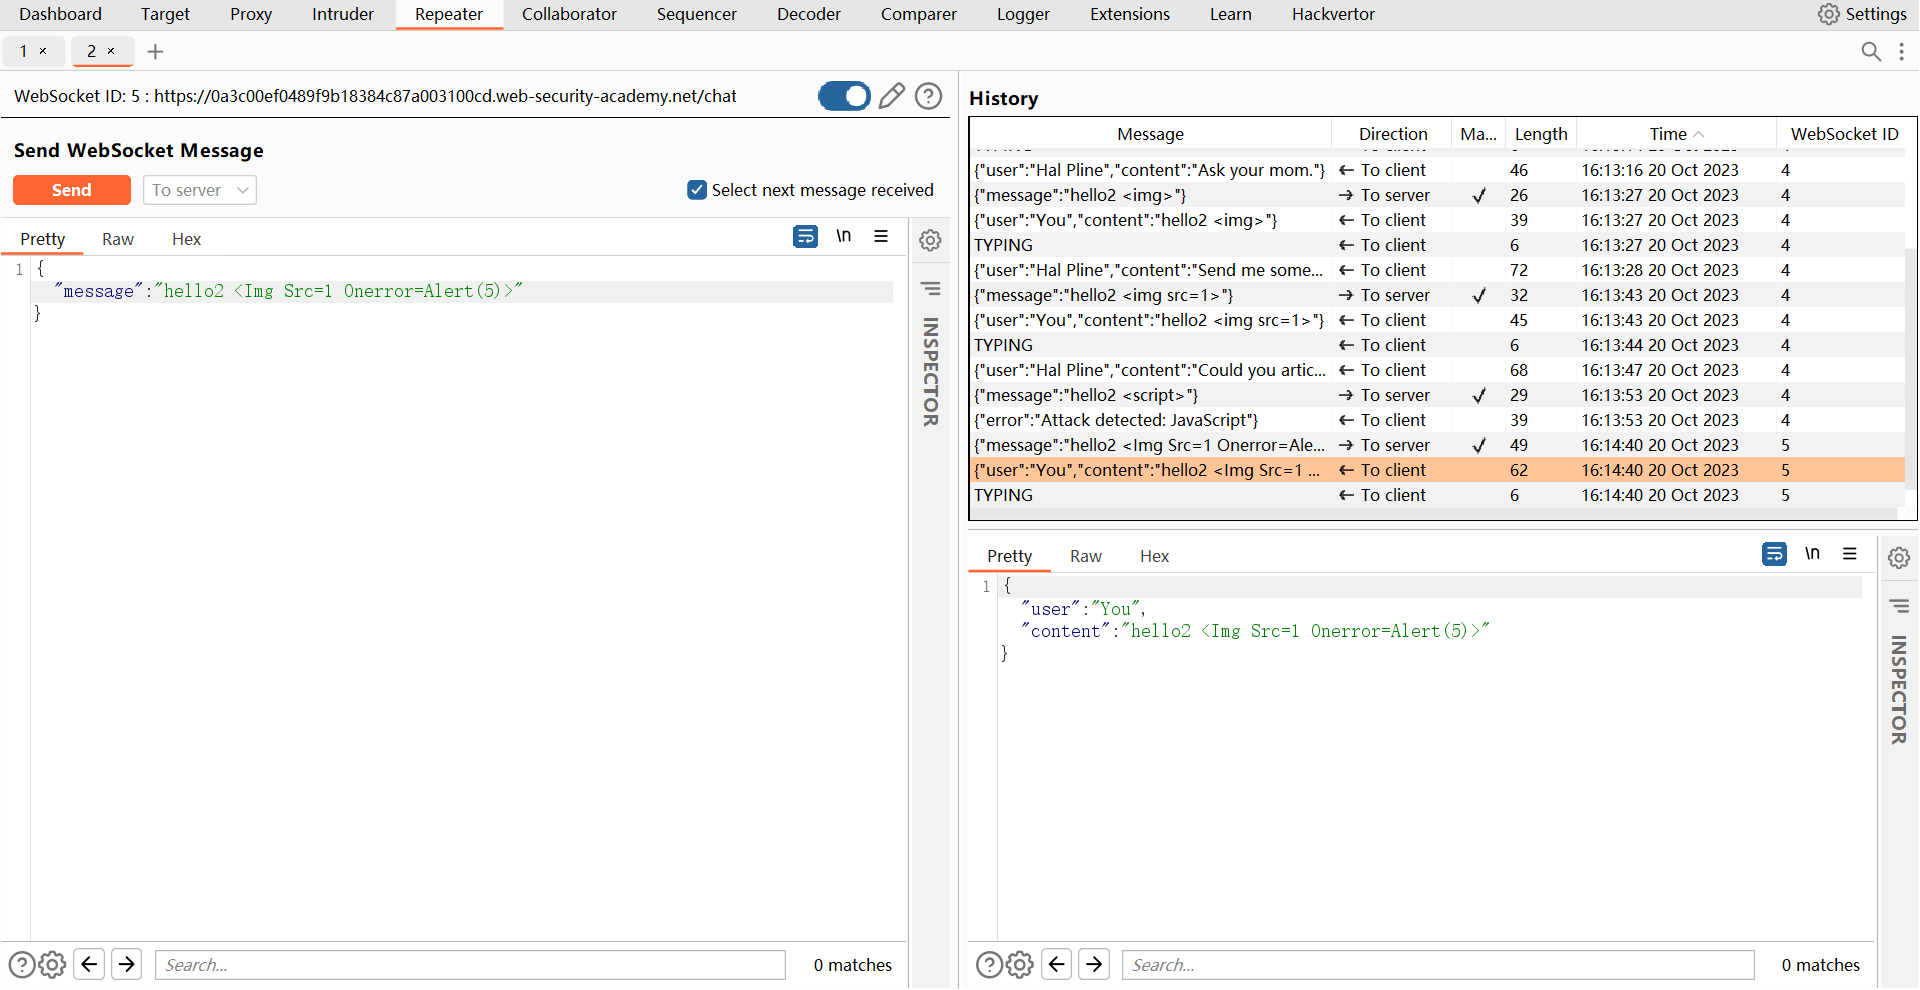This screenshot has width=1920, height=990.
Task: Switch to Hex view in message editor
Action: point(186,239)
